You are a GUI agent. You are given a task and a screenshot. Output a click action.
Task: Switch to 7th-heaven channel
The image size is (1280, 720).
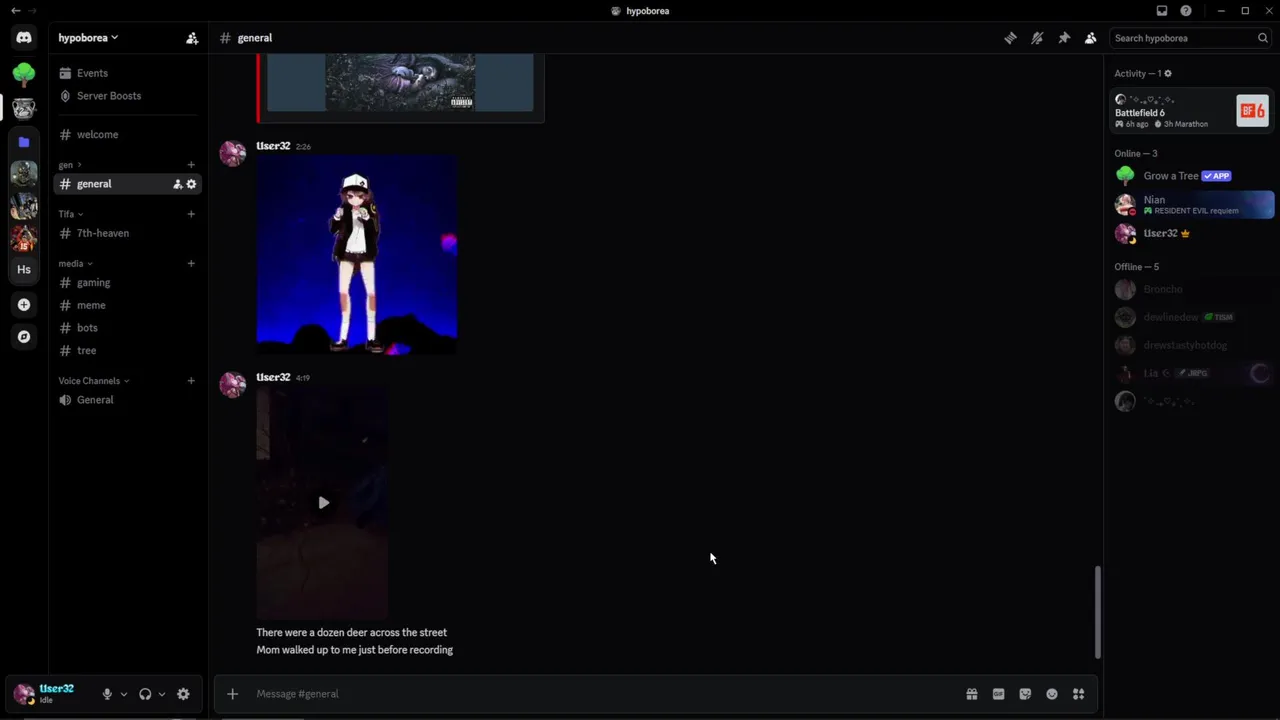(127, 233)
